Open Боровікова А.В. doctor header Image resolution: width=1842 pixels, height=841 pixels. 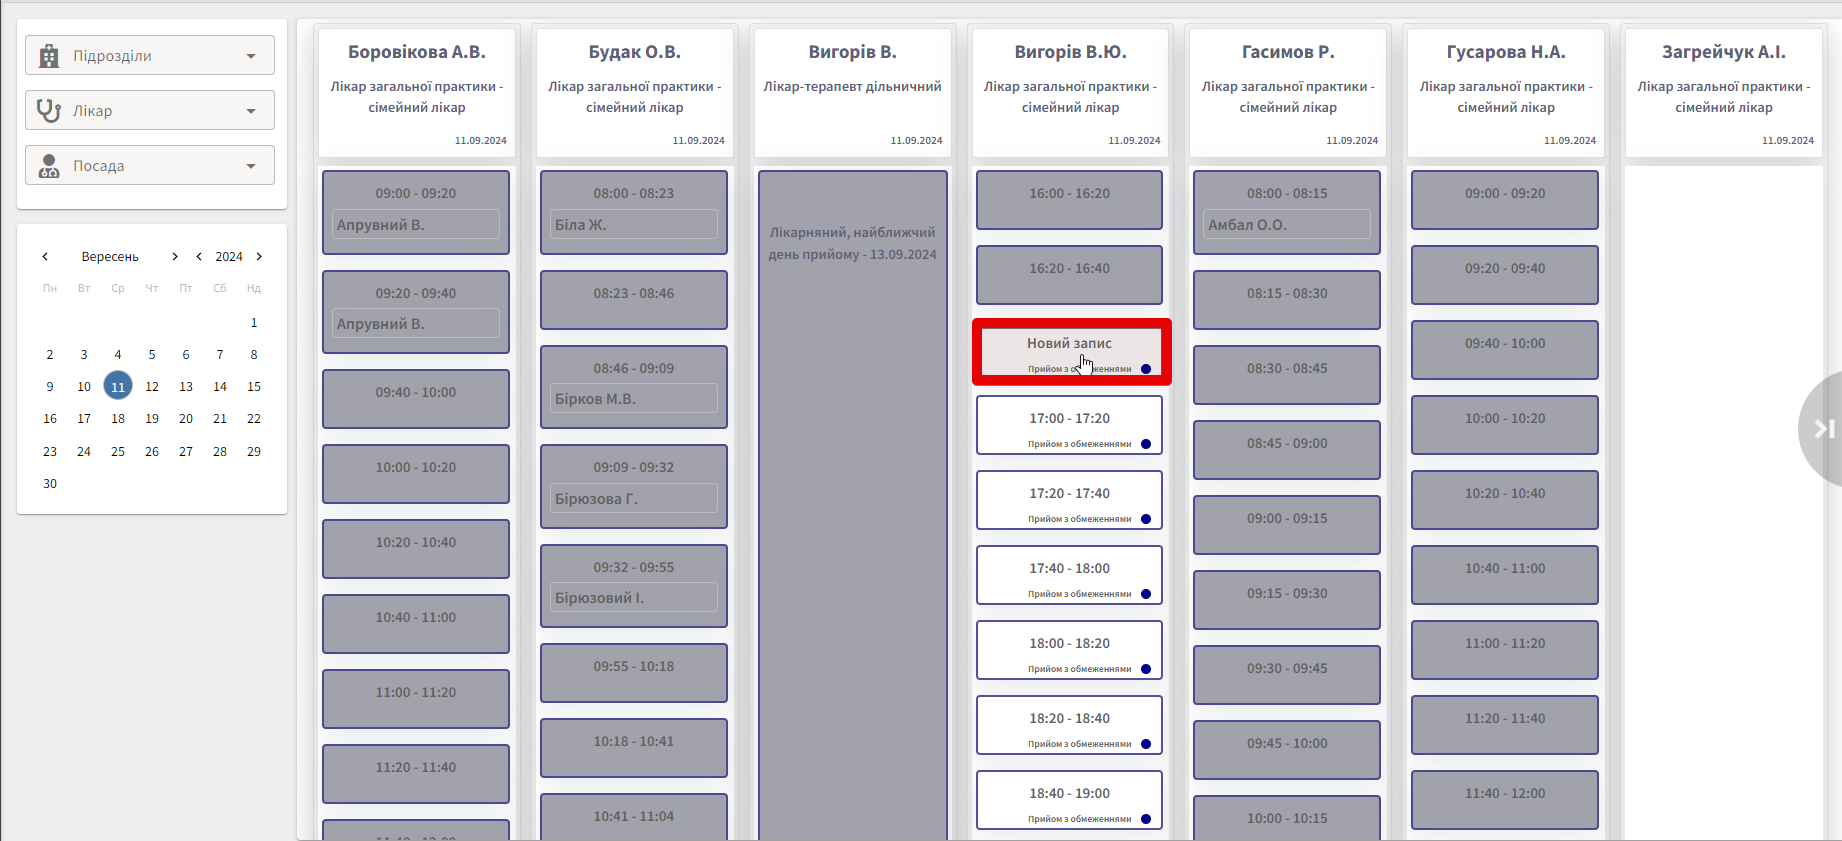coord(416,92)
